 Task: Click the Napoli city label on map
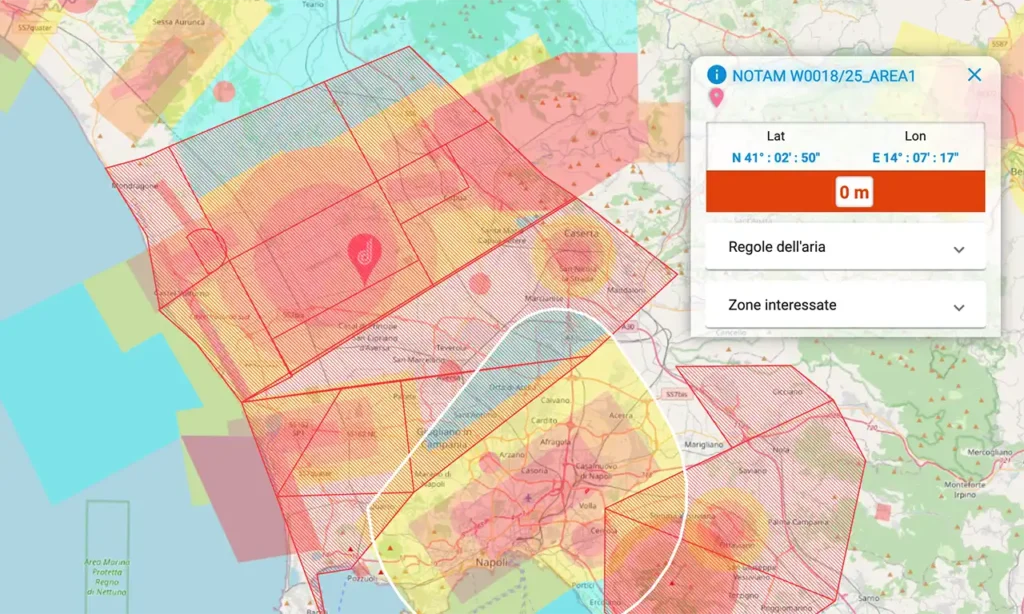click(x=491, y=562)
